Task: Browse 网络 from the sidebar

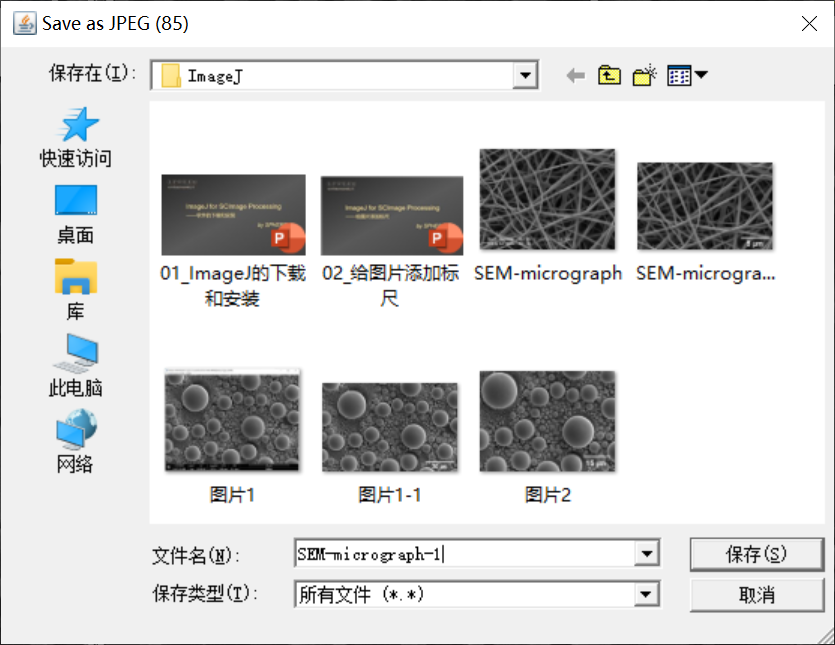Action: tap(74, 435)
